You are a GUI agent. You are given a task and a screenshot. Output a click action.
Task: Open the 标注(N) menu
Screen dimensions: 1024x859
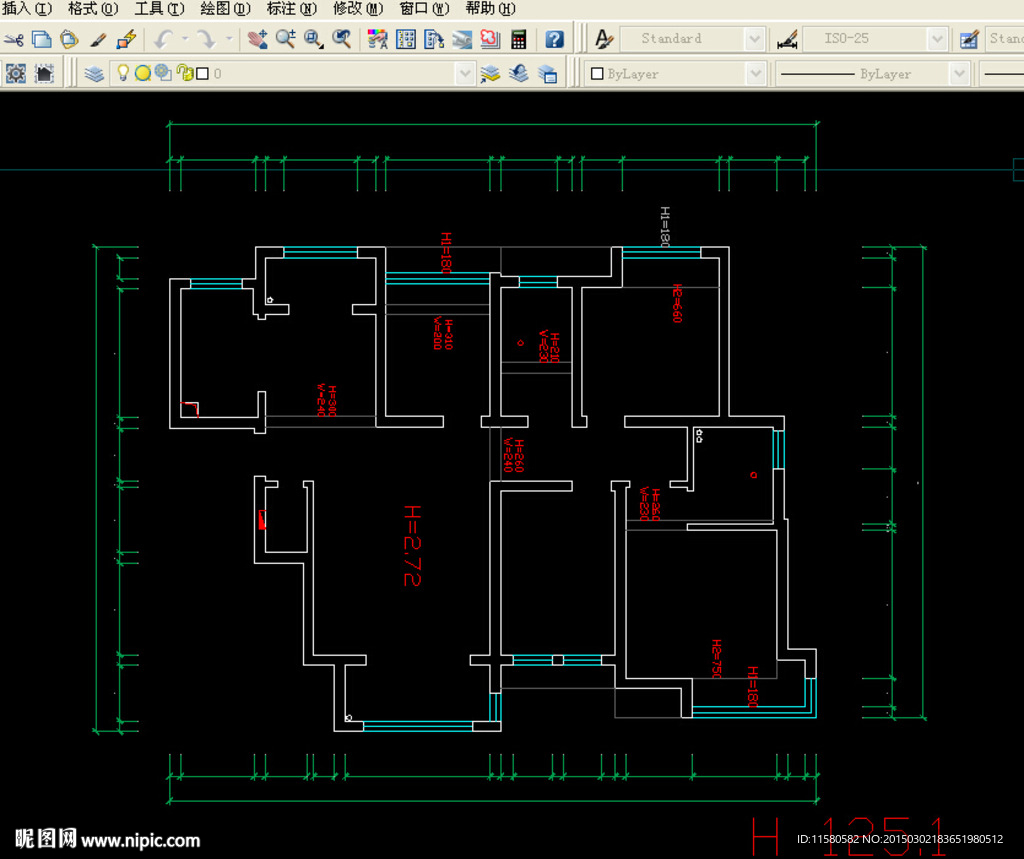(x=292, y=9)
